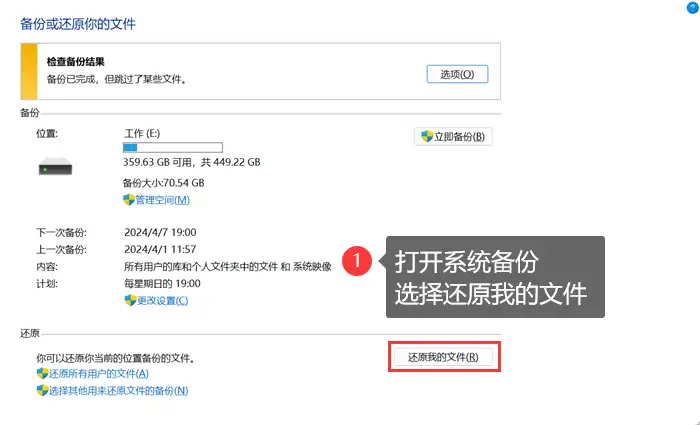Viewport: 700px width, 425px height.
Task: Click the 检查备份结果 heading text
Action: point(75,62)
